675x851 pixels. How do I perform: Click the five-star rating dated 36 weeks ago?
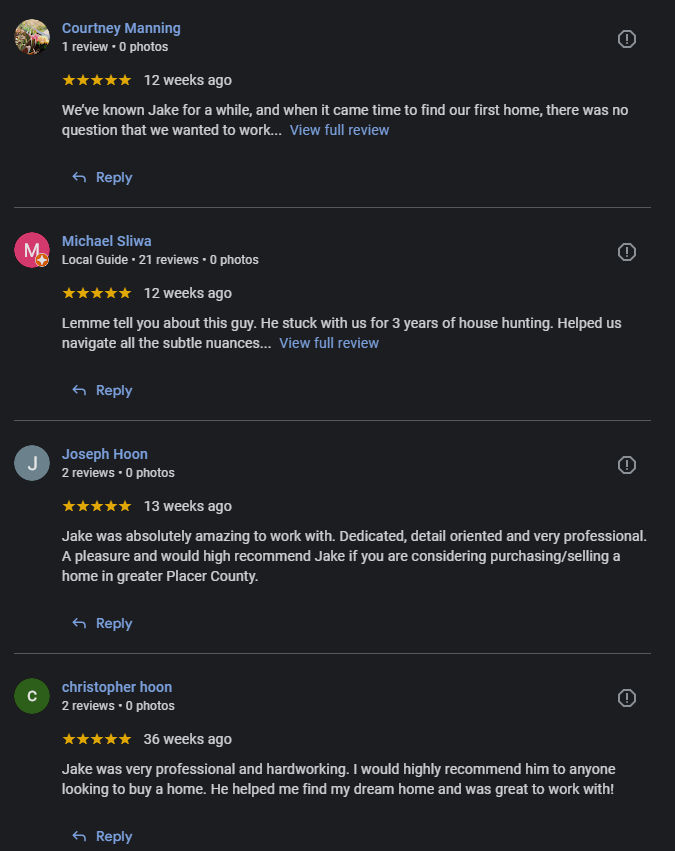(x=96, y=739)
